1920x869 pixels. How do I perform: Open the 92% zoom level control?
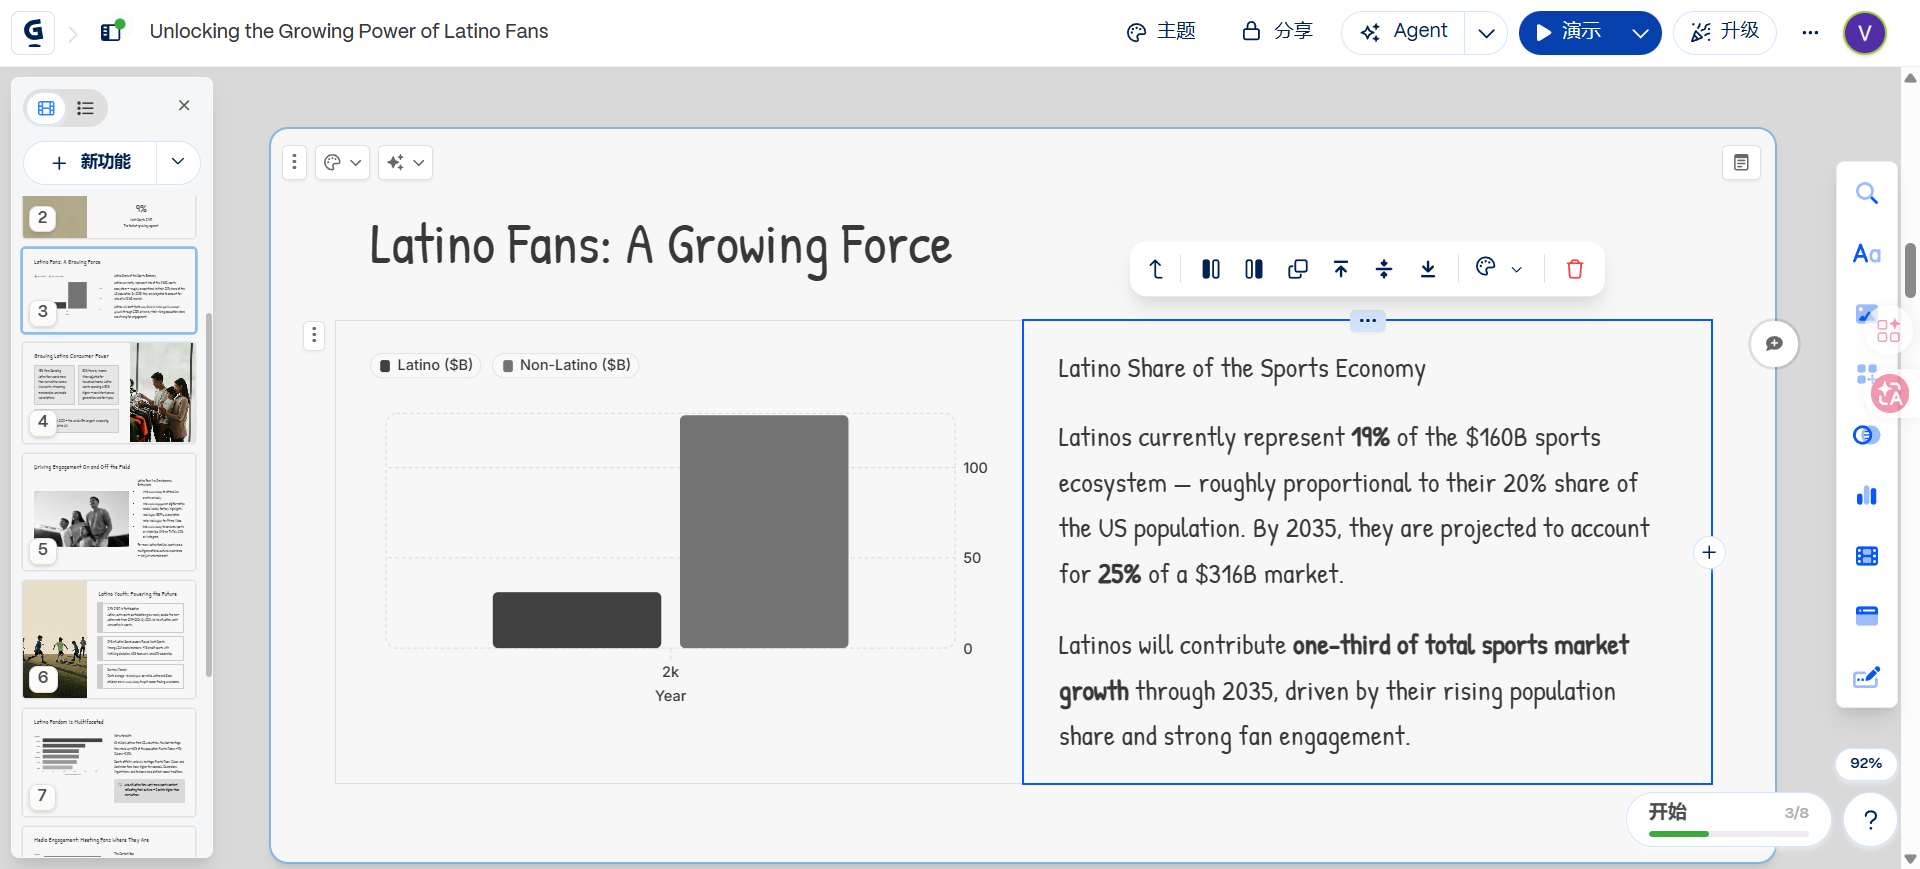(1866, 763)
